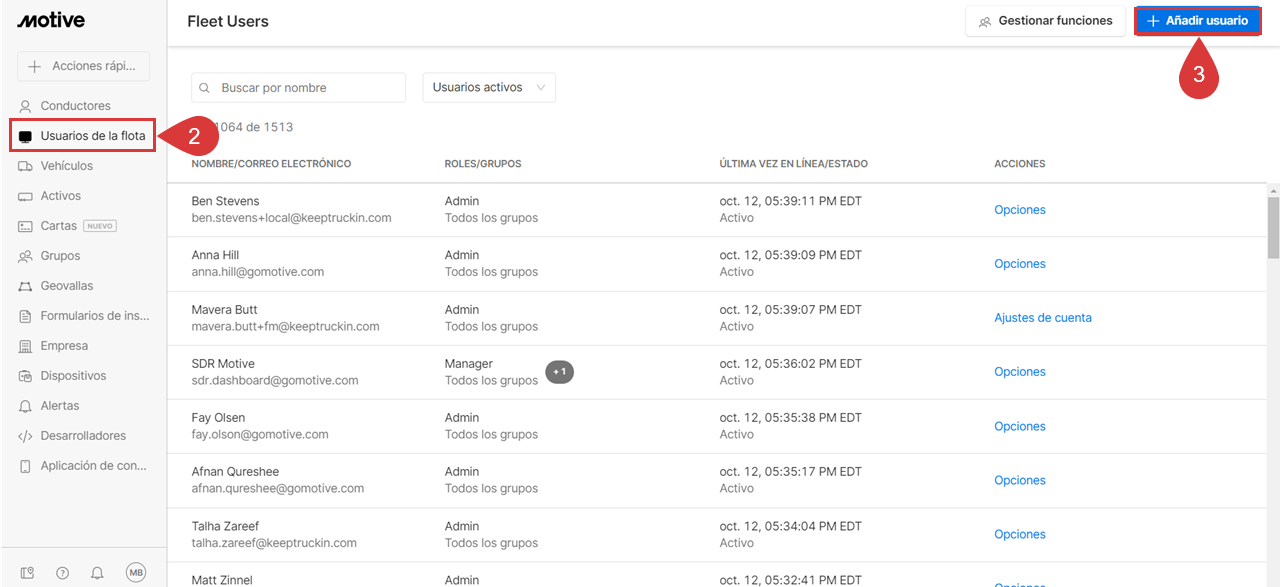Click timestamp oct. 12, 05:39:11 PM EDT
Image resolution: width=1280 pixels, height=587 pixels.
click(791, 201)
